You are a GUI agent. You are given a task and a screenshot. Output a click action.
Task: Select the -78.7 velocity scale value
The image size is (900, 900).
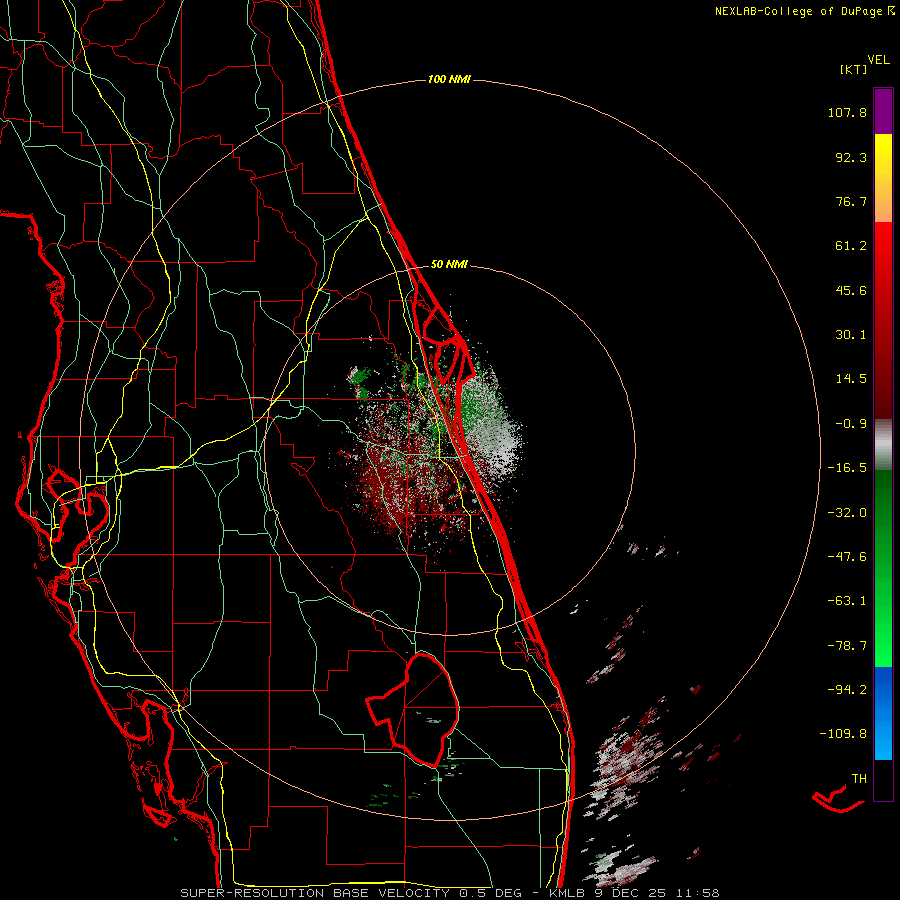pos(847,646)
